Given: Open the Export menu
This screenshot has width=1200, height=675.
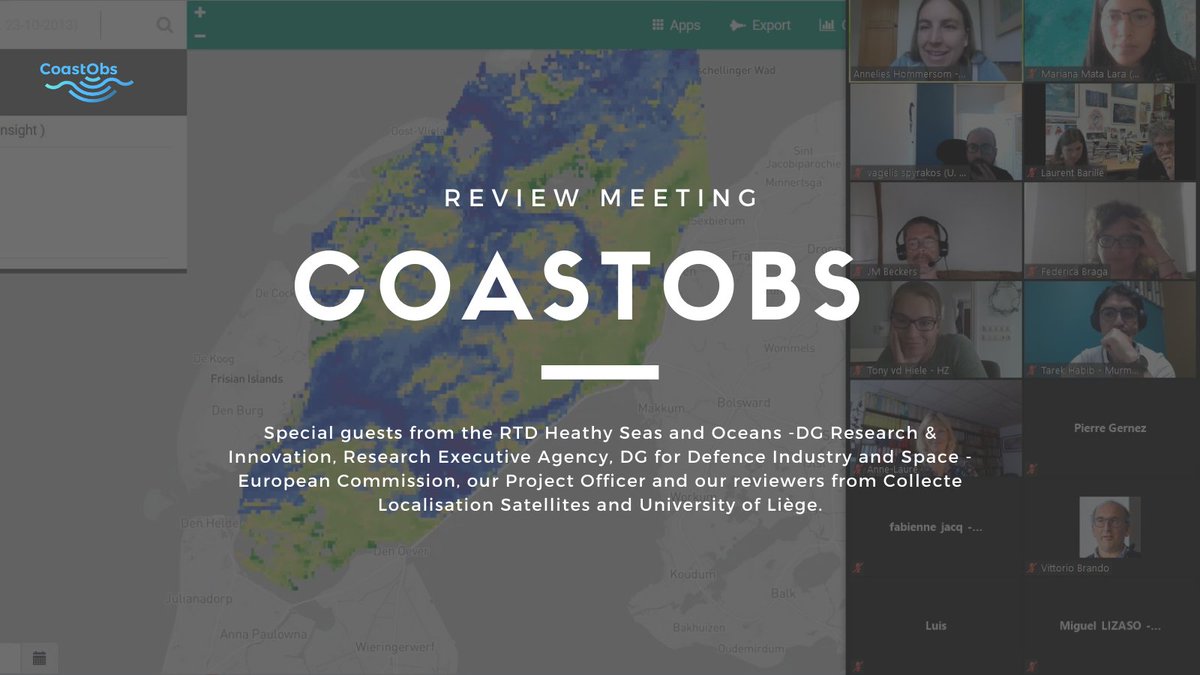Looking at the screenshot, I should pyautogui.click(x=760, y=25).
